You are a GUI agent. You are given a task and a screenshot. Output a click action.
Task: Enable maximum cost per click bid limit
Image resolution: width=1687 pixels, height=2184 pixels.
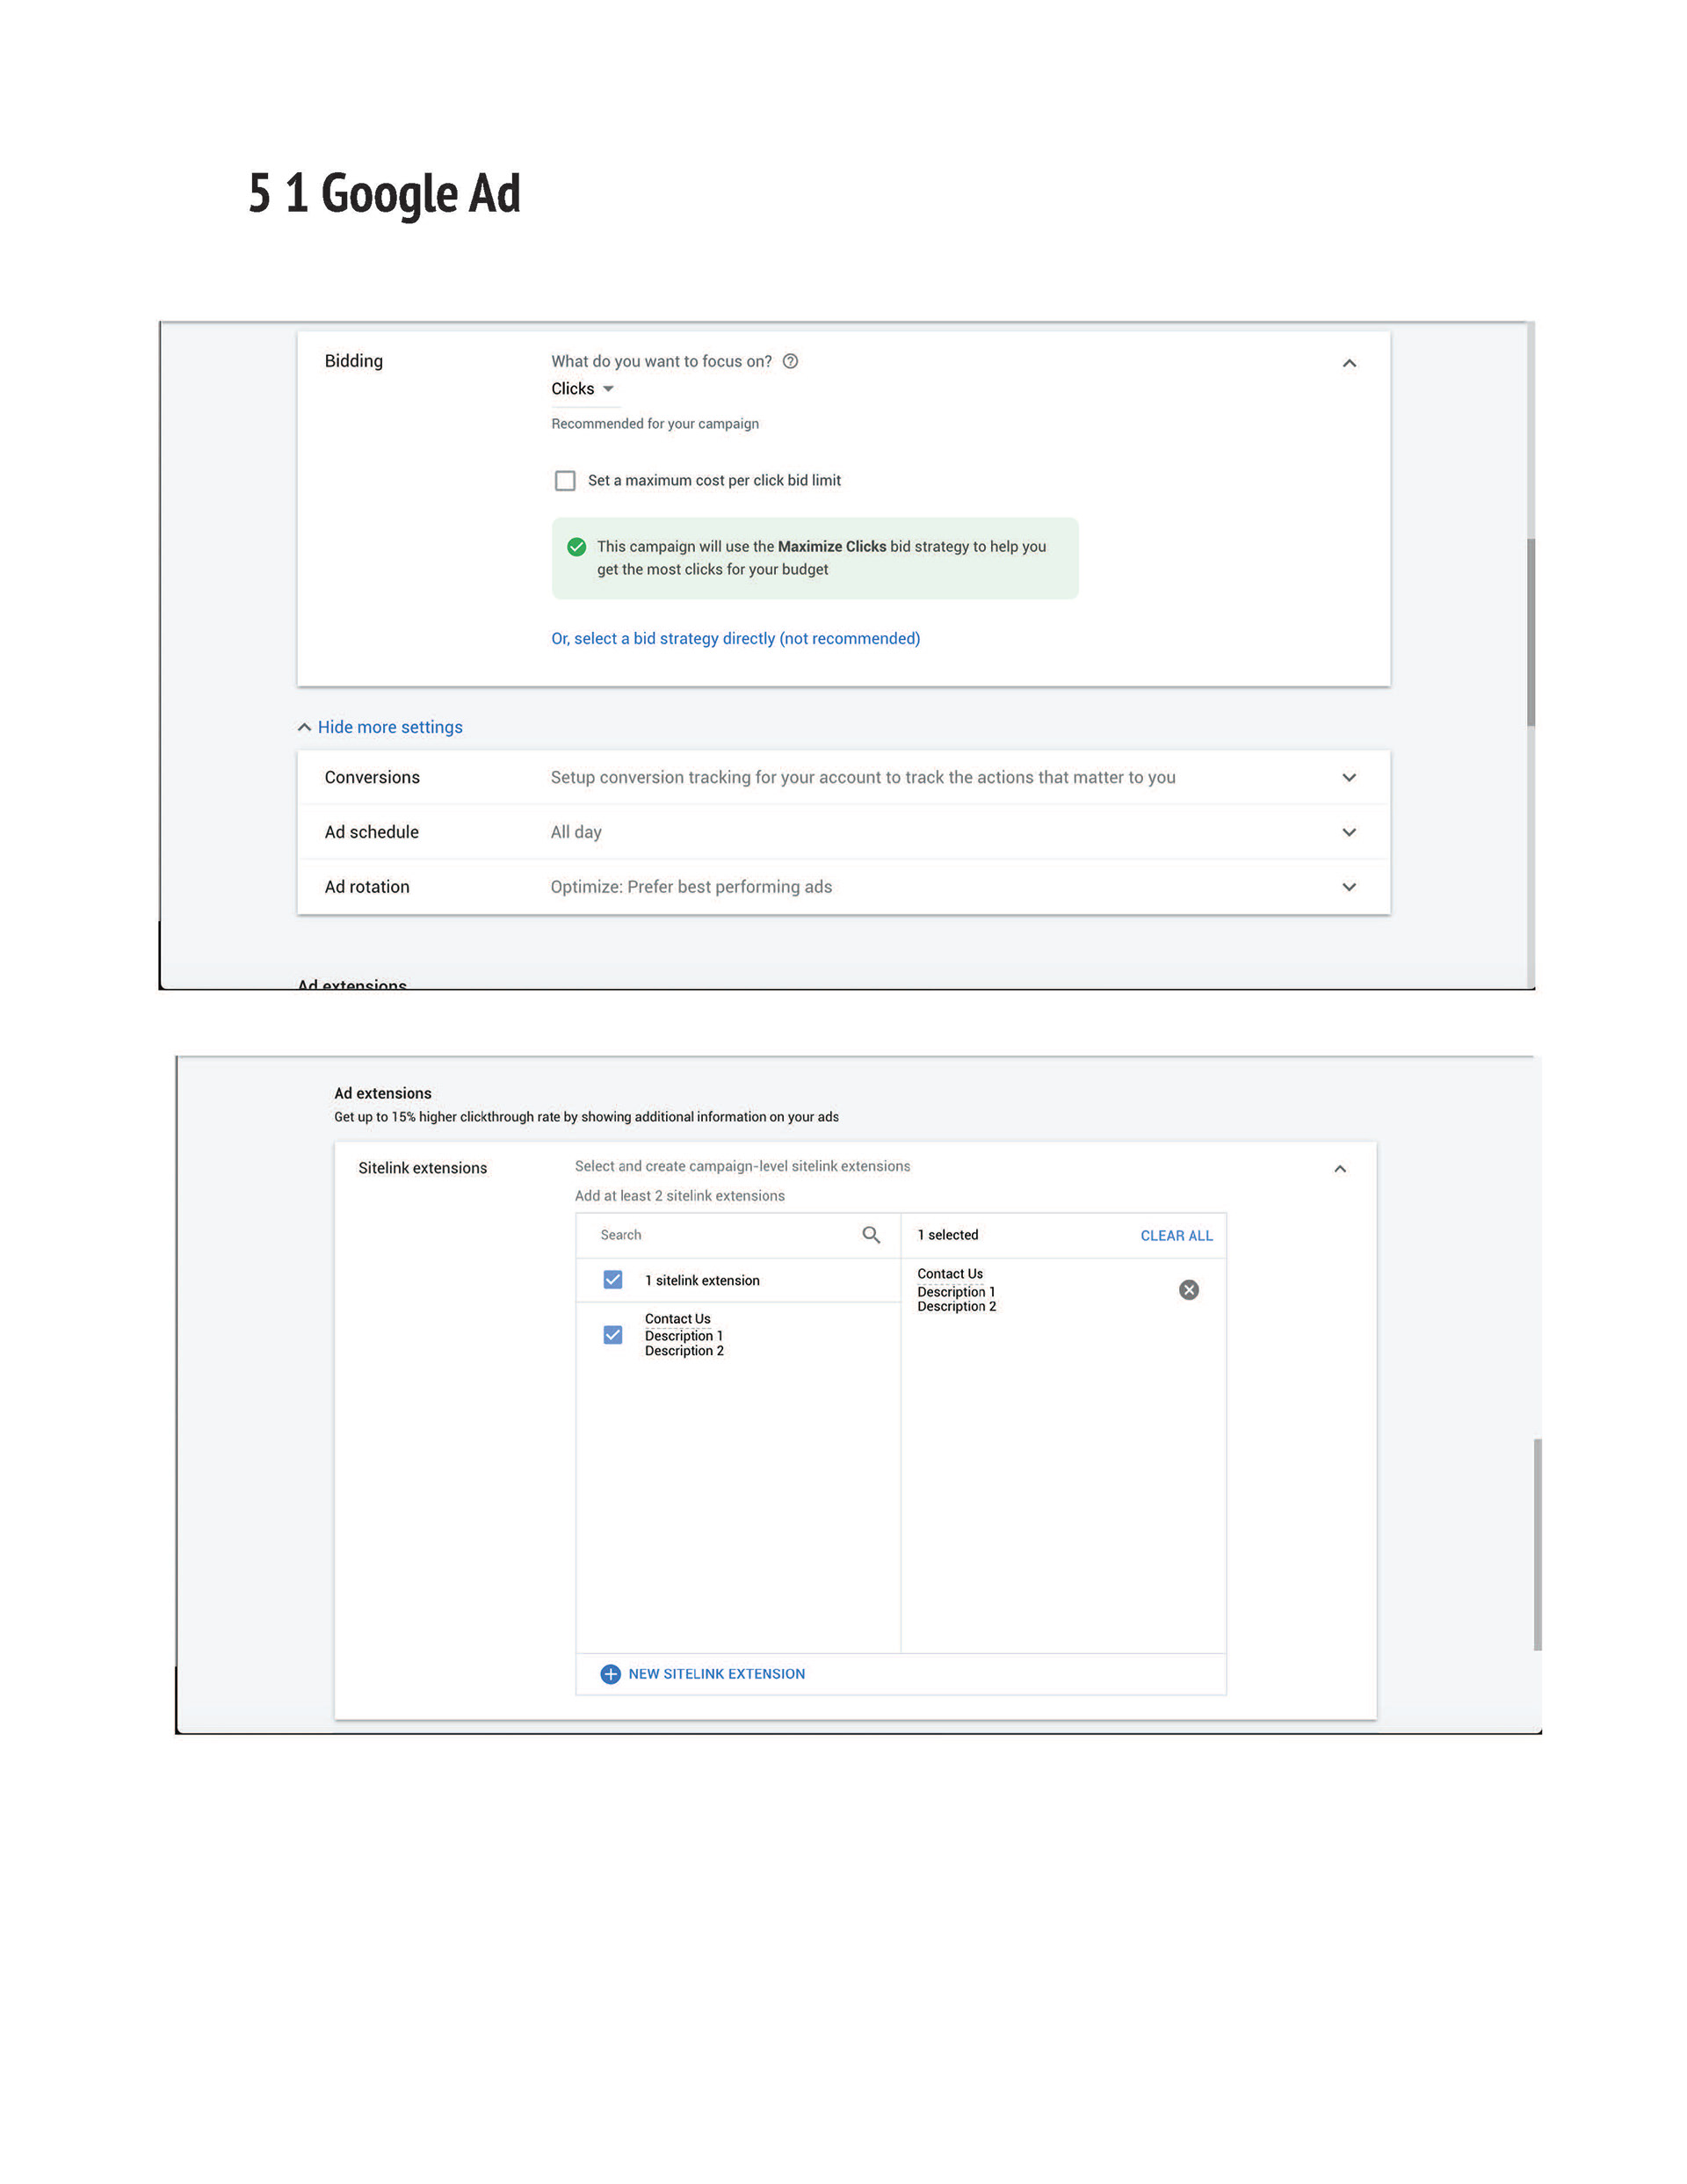565,481
